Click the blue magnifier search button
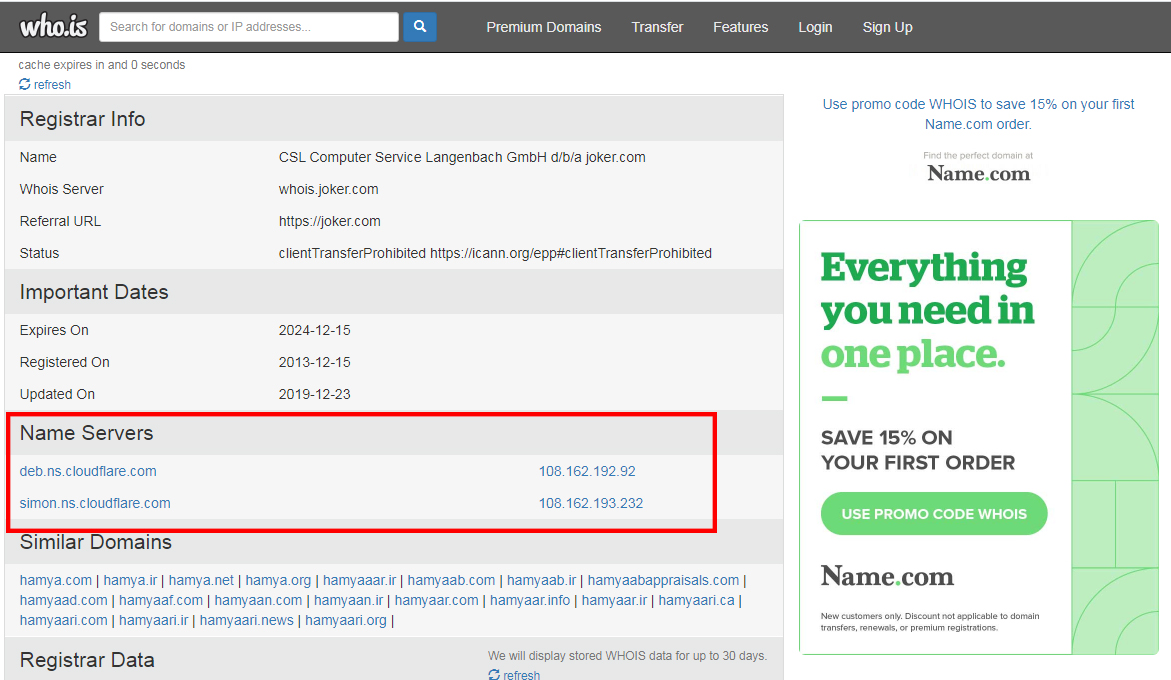The width and height of the screenshot is (1171, 680). [x=420, y=27]
